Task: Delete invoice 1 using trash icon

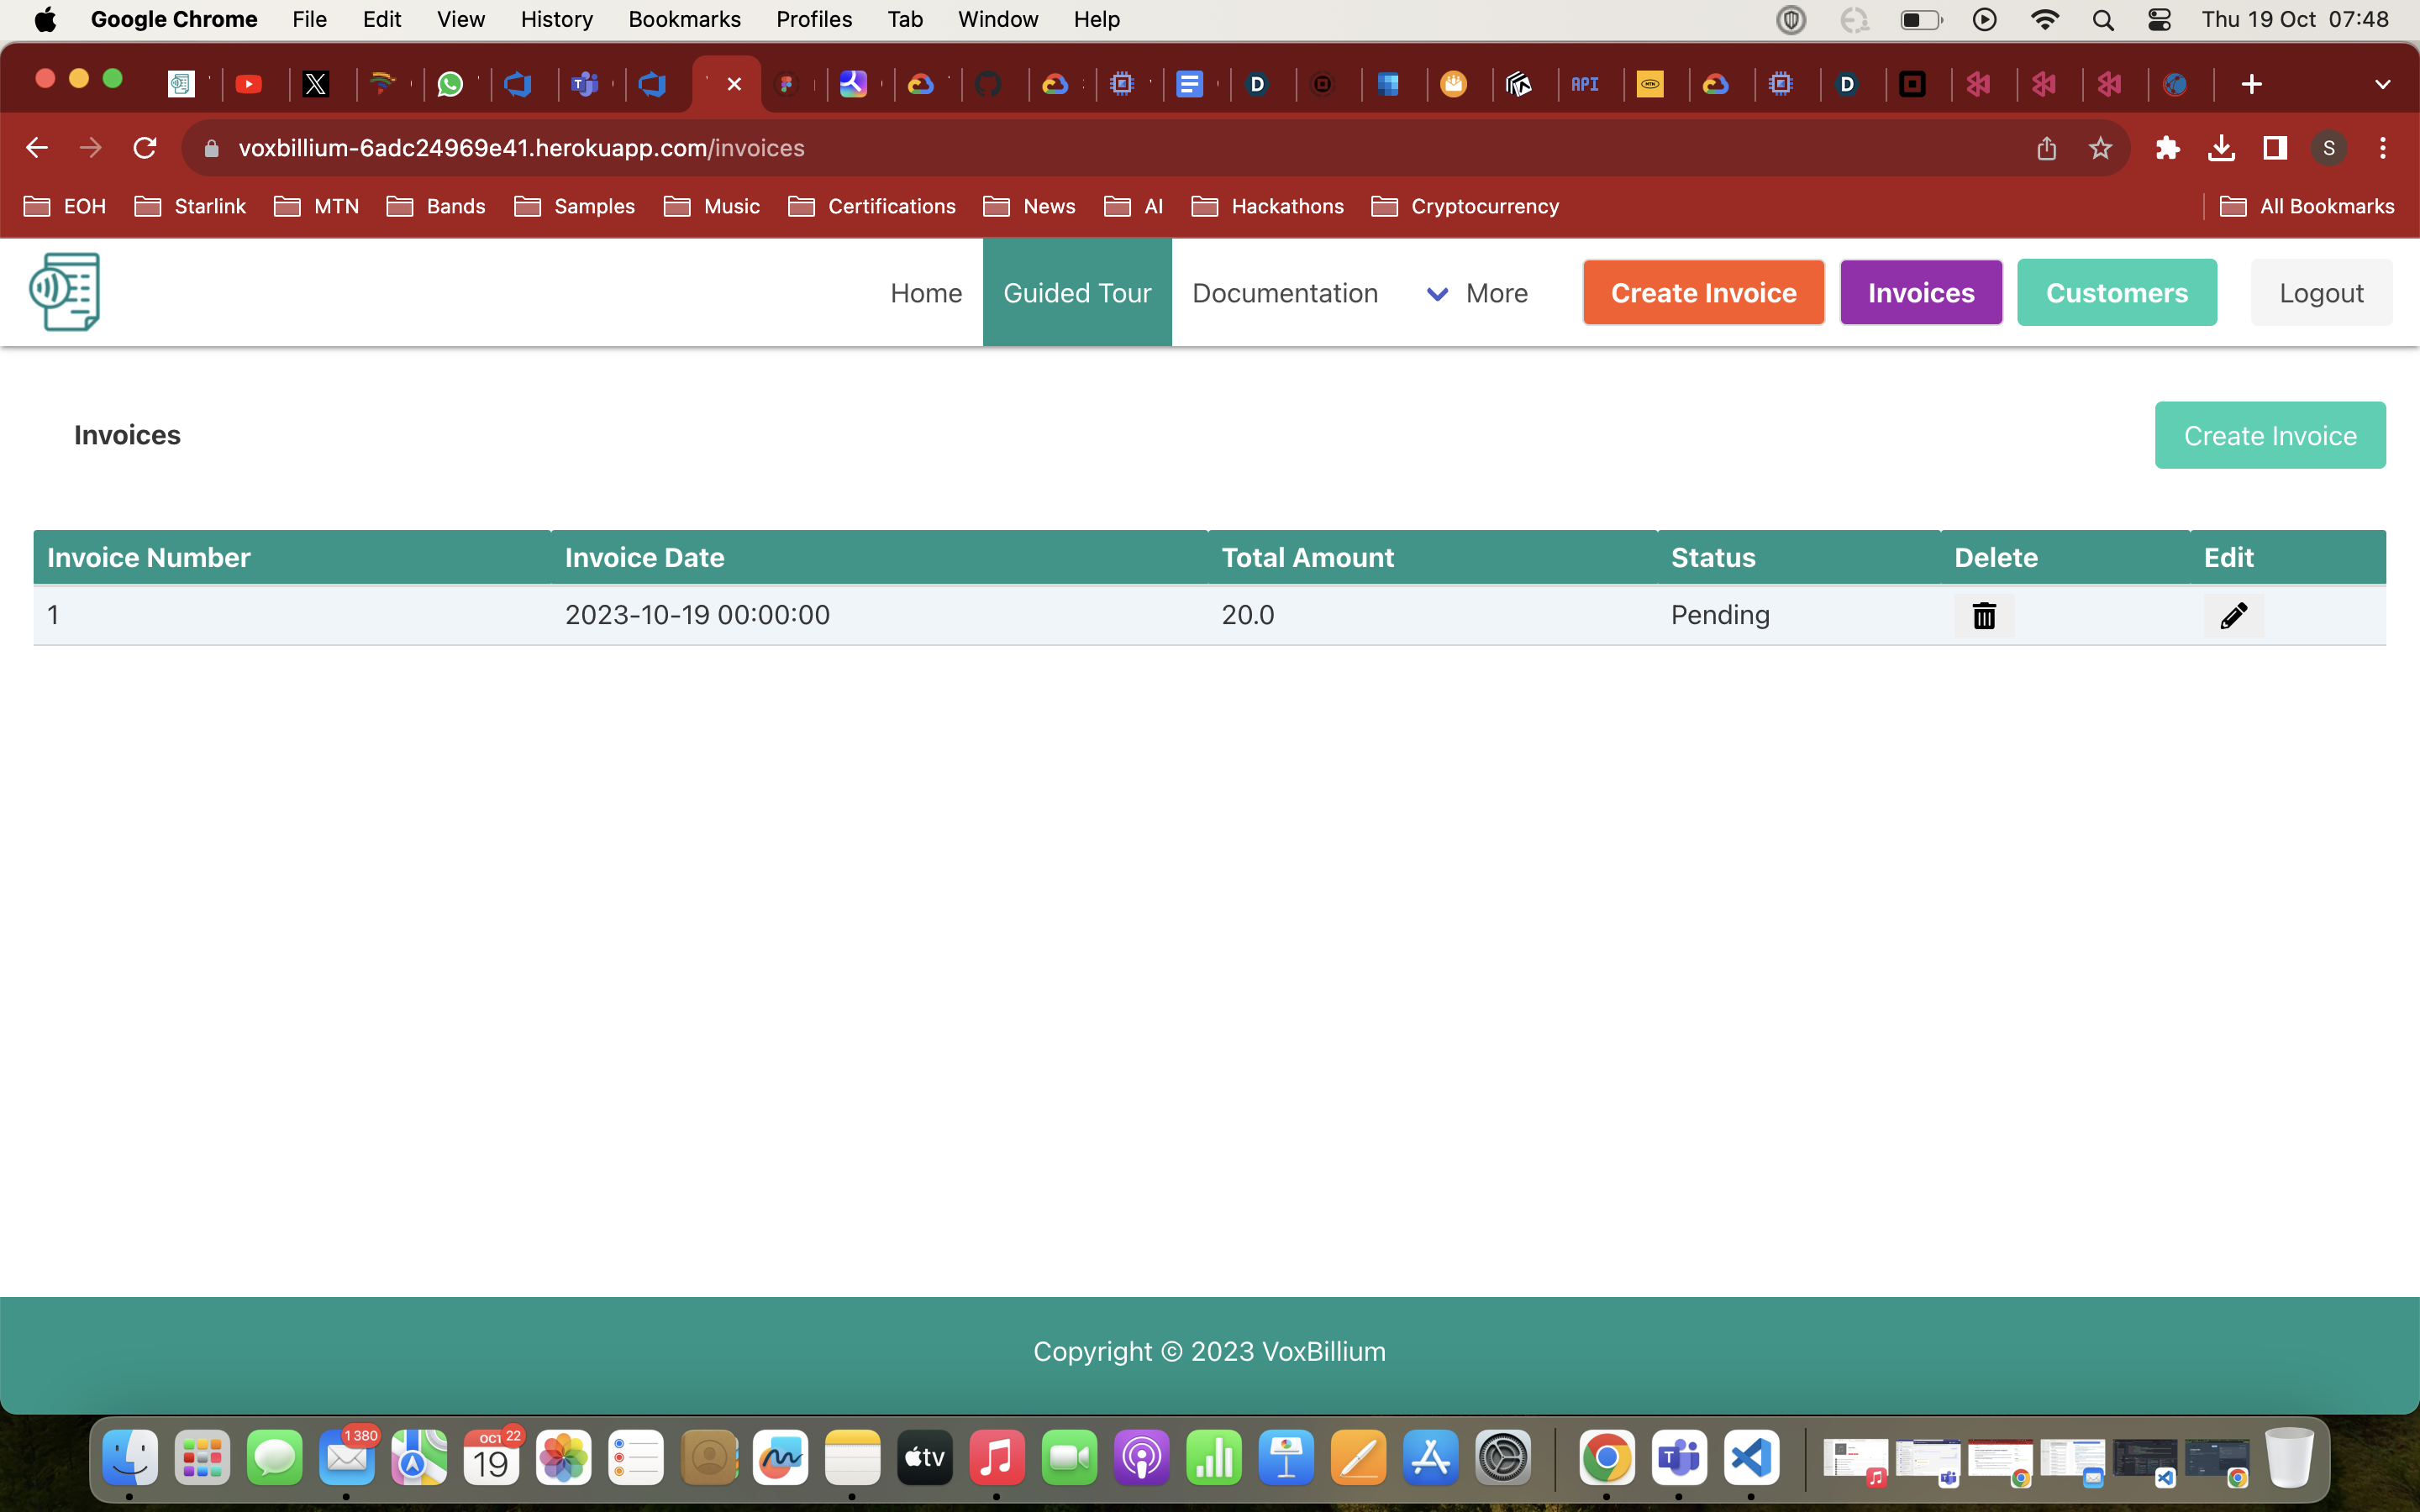Action: [x=1984, y=615]
